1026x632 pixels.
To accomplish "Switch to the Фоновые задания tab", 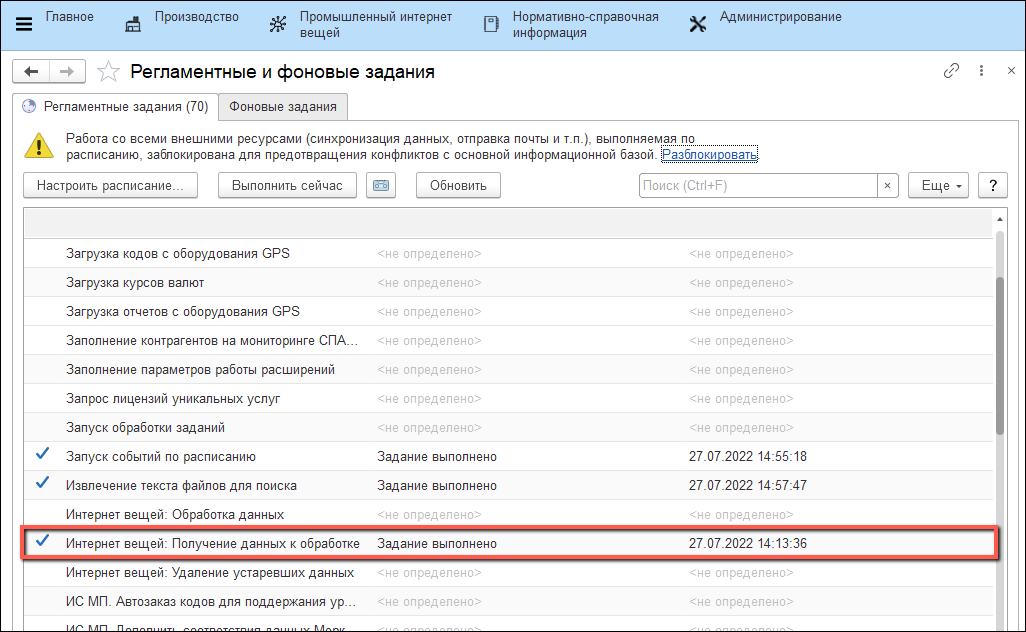I will tap(283, 107).
